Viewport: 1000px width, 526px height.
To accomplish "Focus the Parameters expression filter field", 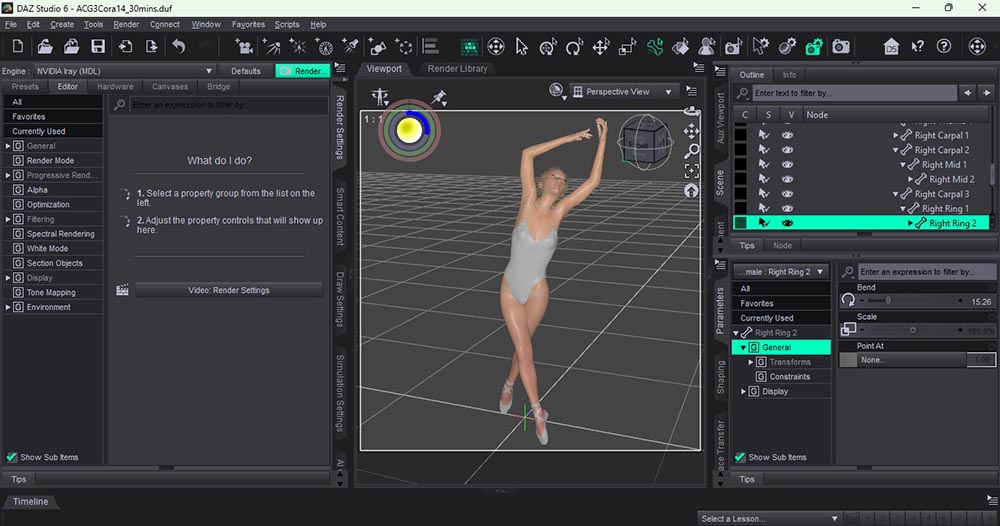I will 926,272.
